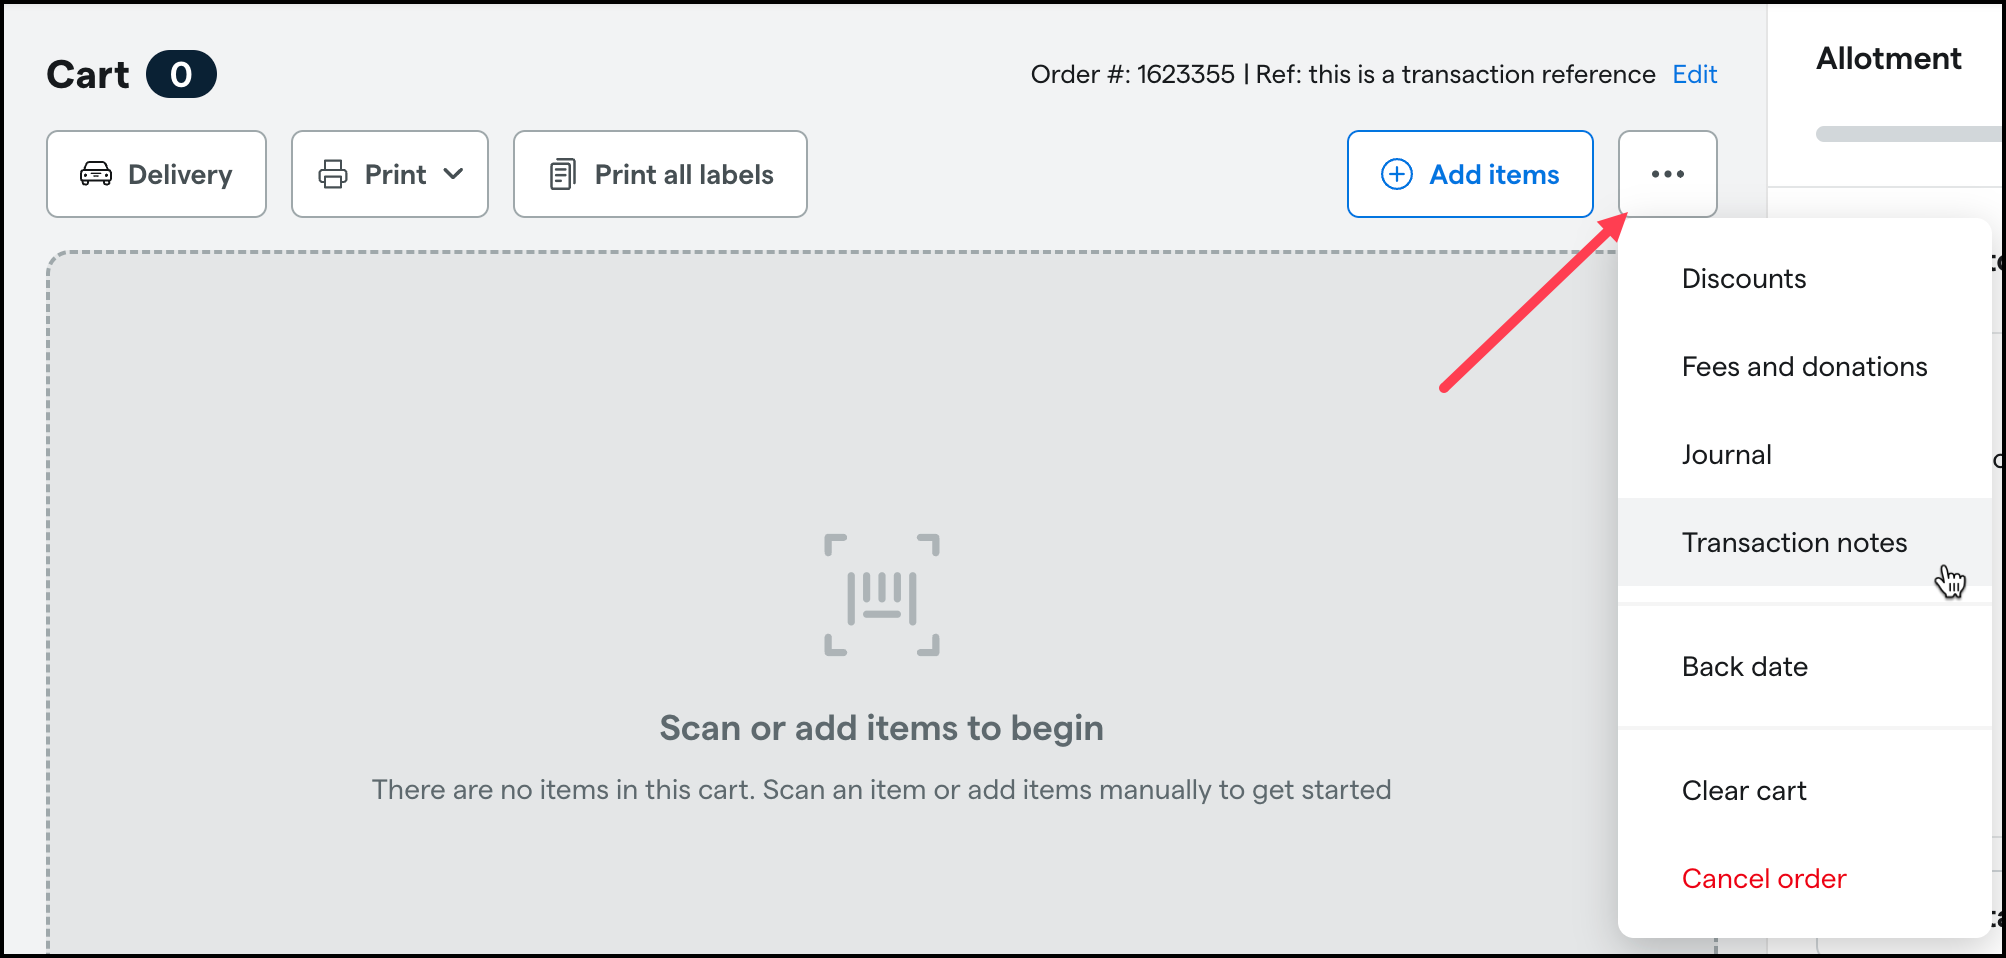The height and width of the screenshot is (958, 2006).
Task: Click Cancel order in red text
Action: pyautogui.click(x=1763, y=878)
